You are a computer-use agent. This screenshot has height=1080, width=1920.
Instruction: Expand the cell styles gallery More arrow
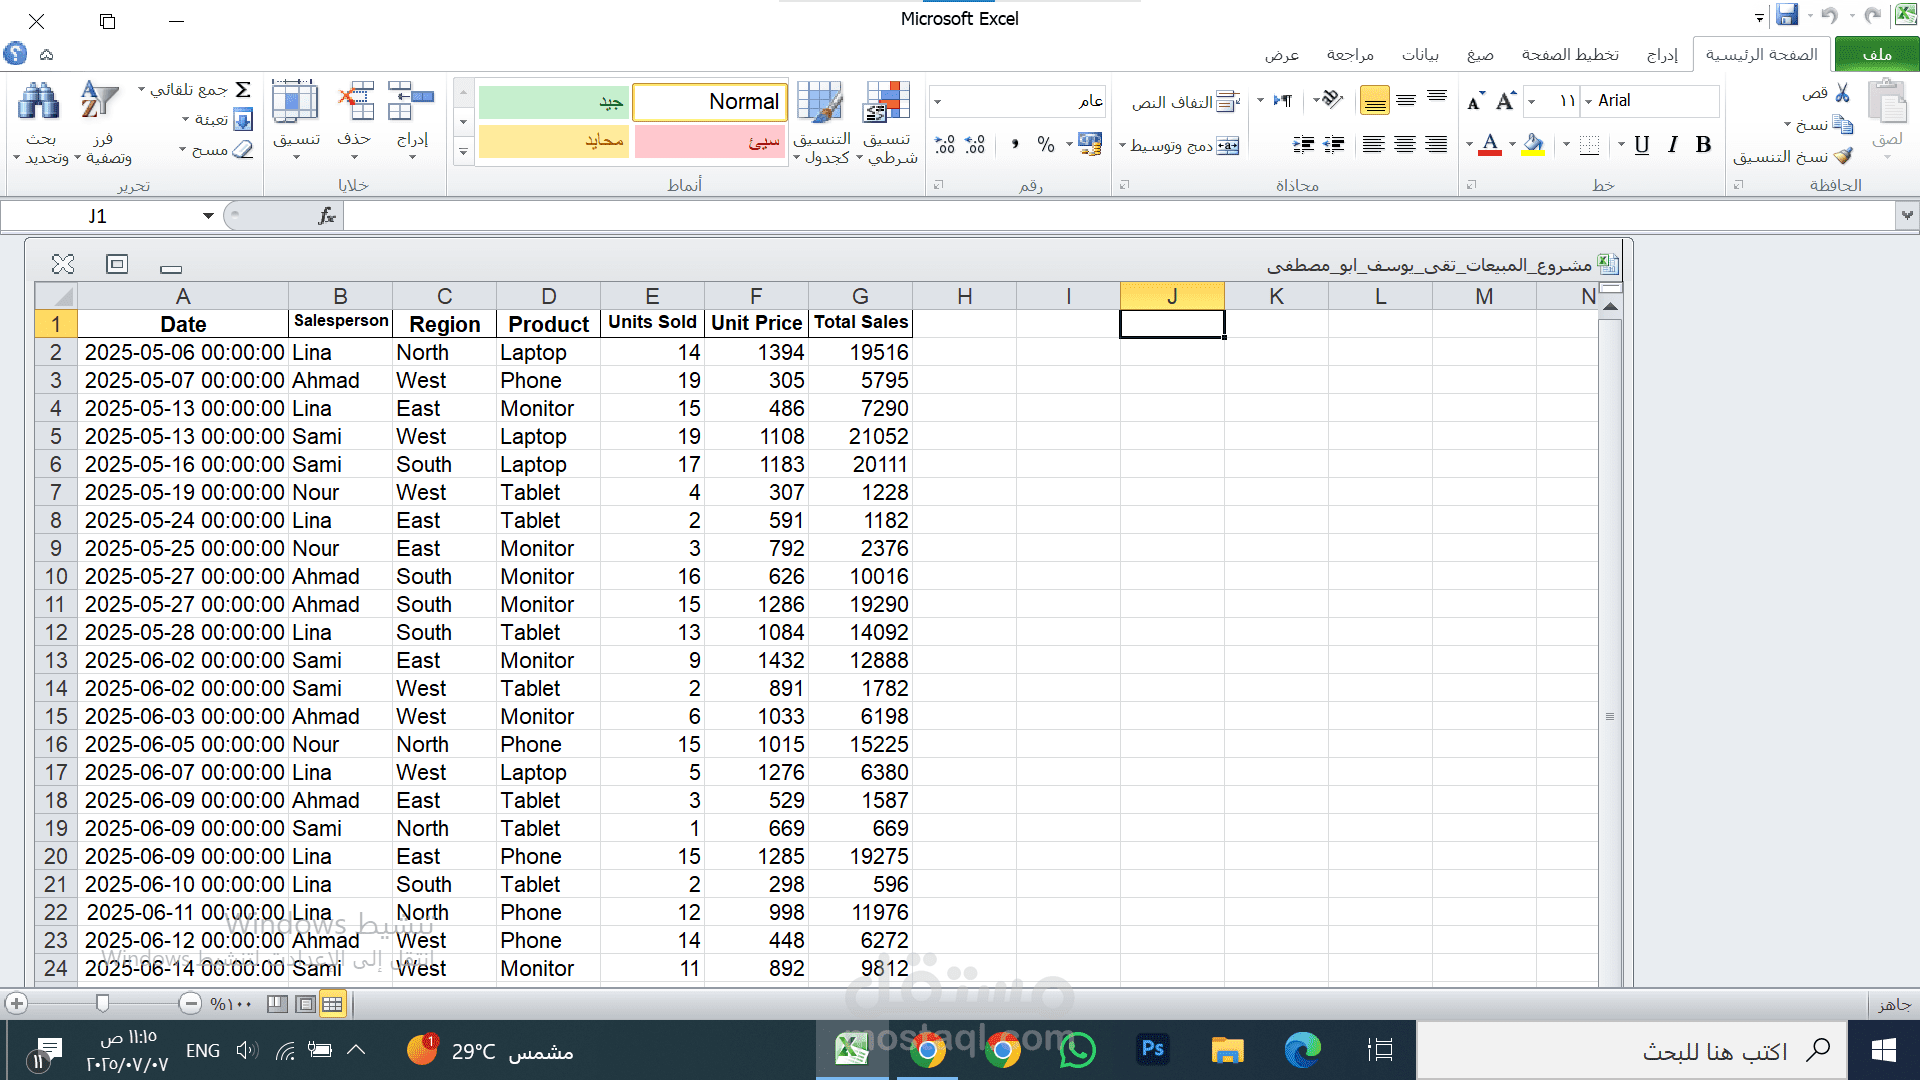coord(463,152)
